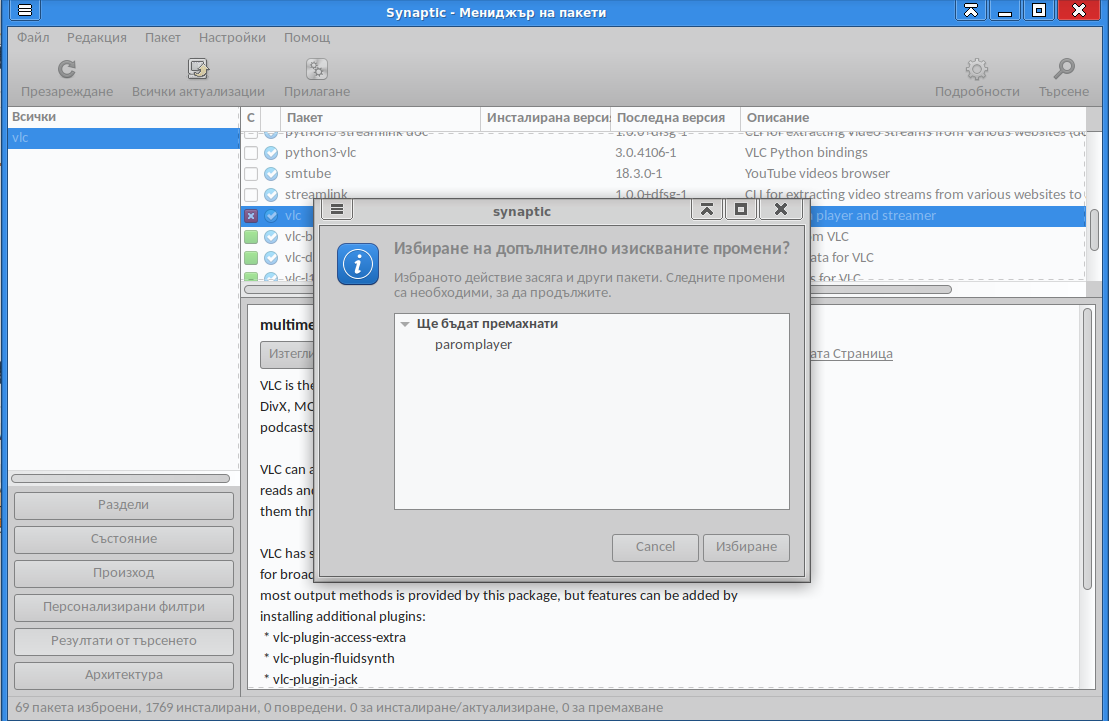Open the Synaptic main window menu icon
This screenshot has width=1109, height=721.
[x=25, y=10]
